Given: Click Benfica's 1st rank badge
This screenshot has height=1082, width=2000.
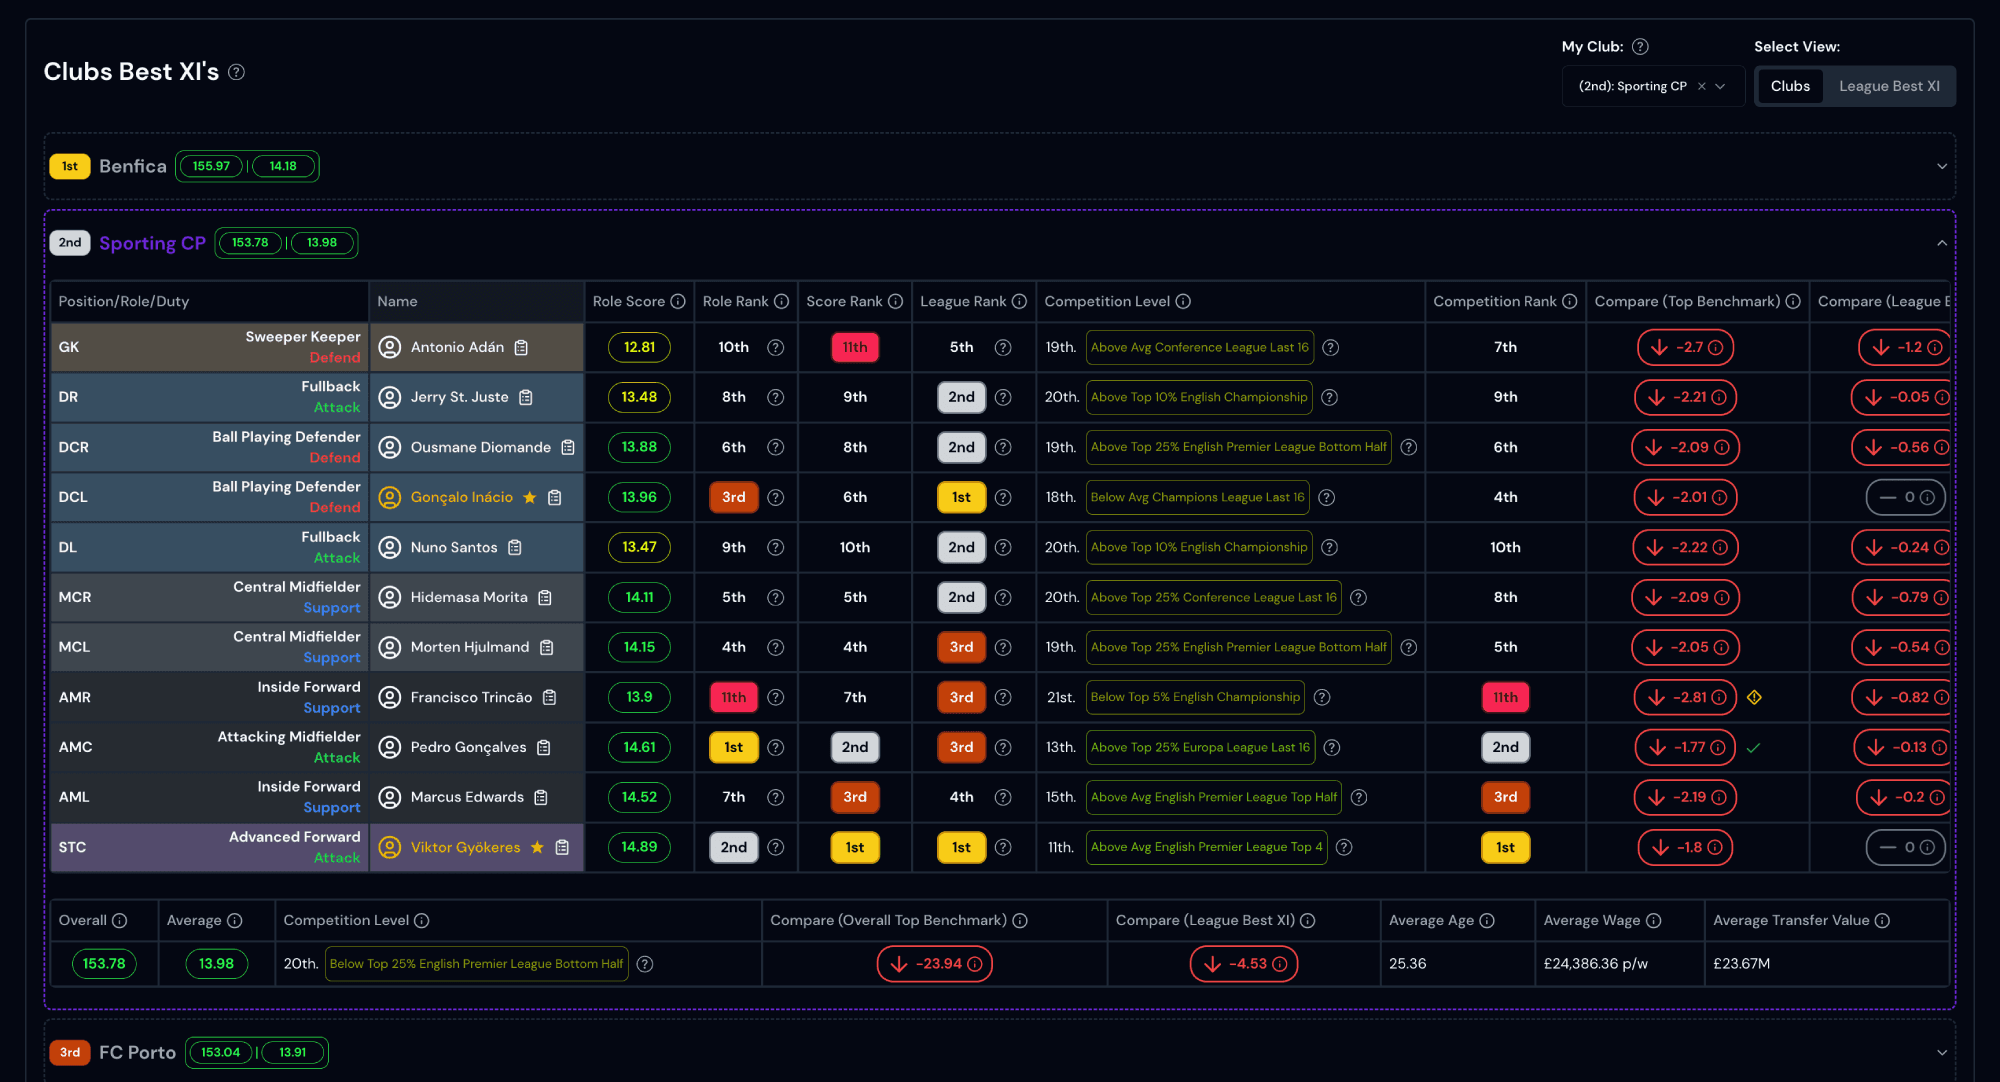Looking at the screenshot, I should pyautogui.click(x=70, y=166).
